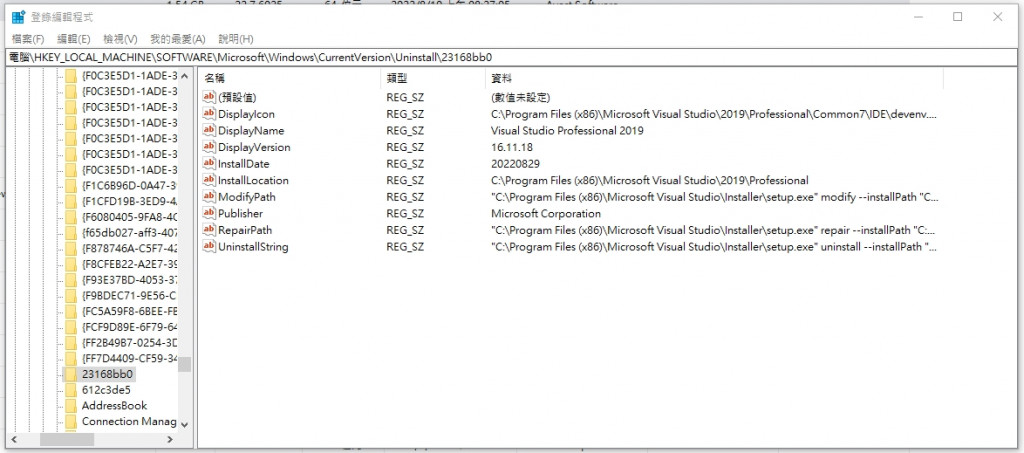
Task: Click the REG_SZ type cell for Publisher
Action: tap(405, 213)
